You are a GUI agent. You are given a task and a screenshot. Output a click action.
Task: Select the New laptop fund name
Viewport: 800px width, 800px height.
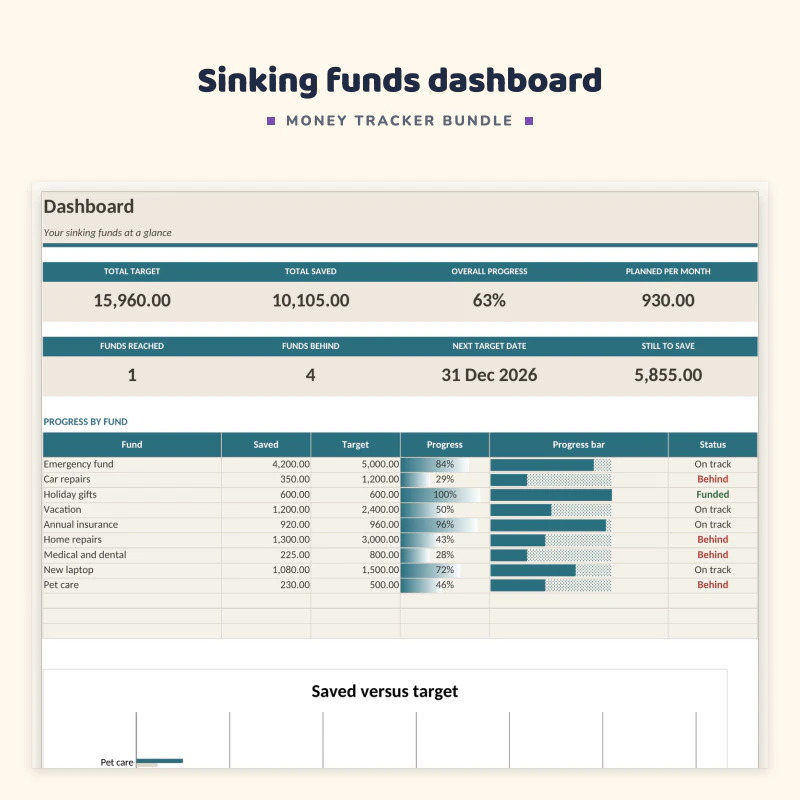[68, 570]
